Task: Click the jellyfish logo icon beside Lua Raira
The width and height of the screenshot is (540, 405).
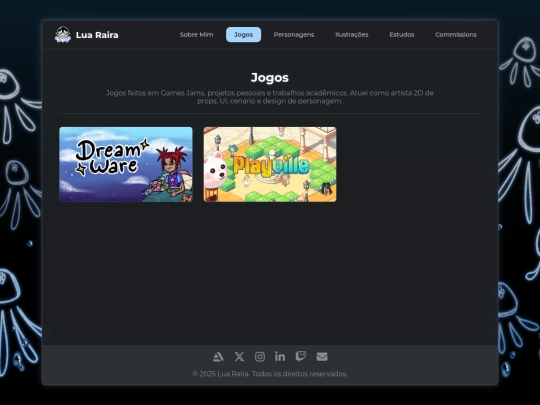Action: [x=63, y=35]
